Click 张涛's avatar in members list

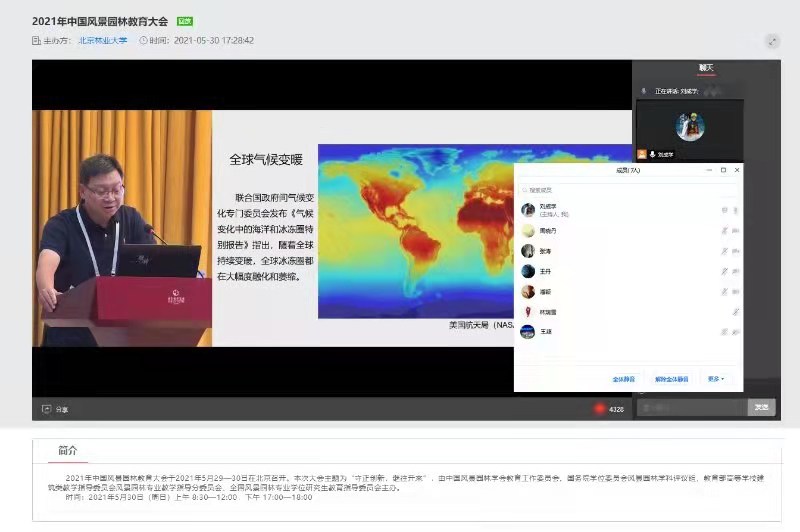[528, 251]
